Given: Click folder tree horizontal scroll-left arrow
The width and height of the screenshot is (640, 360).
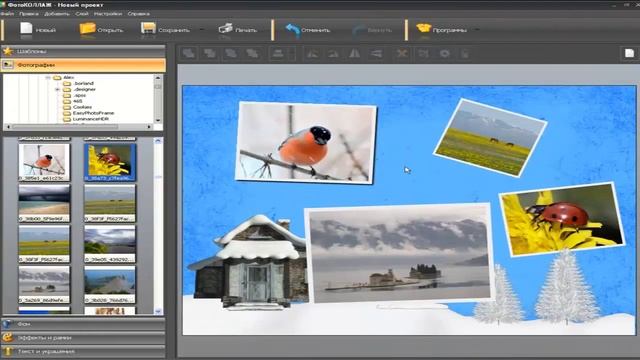Looking at the screenshot, I should point(8,127).
